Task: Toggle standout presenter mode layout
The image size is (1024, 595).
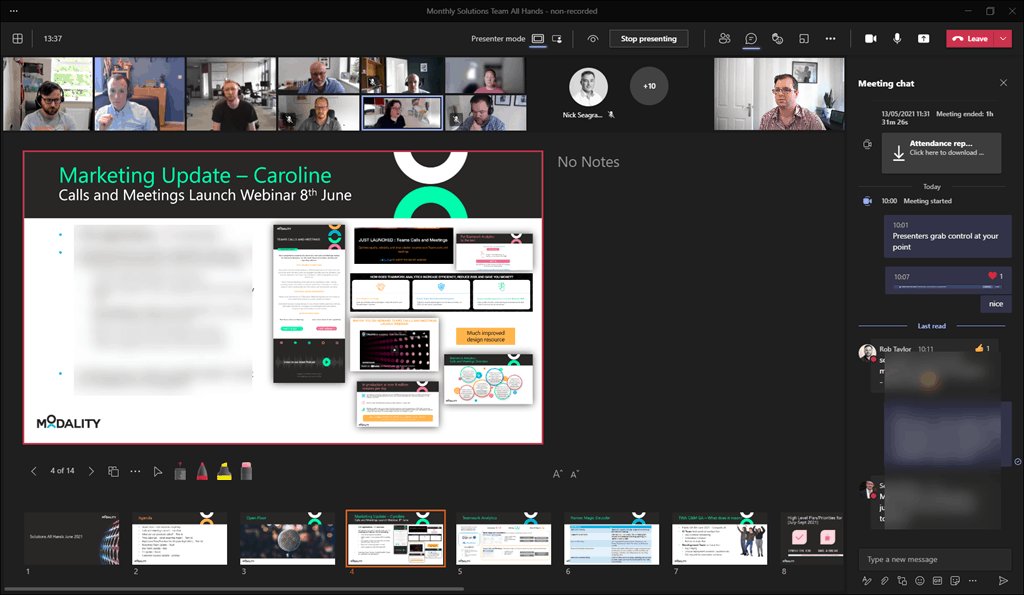Action: (x=558, y=38)
